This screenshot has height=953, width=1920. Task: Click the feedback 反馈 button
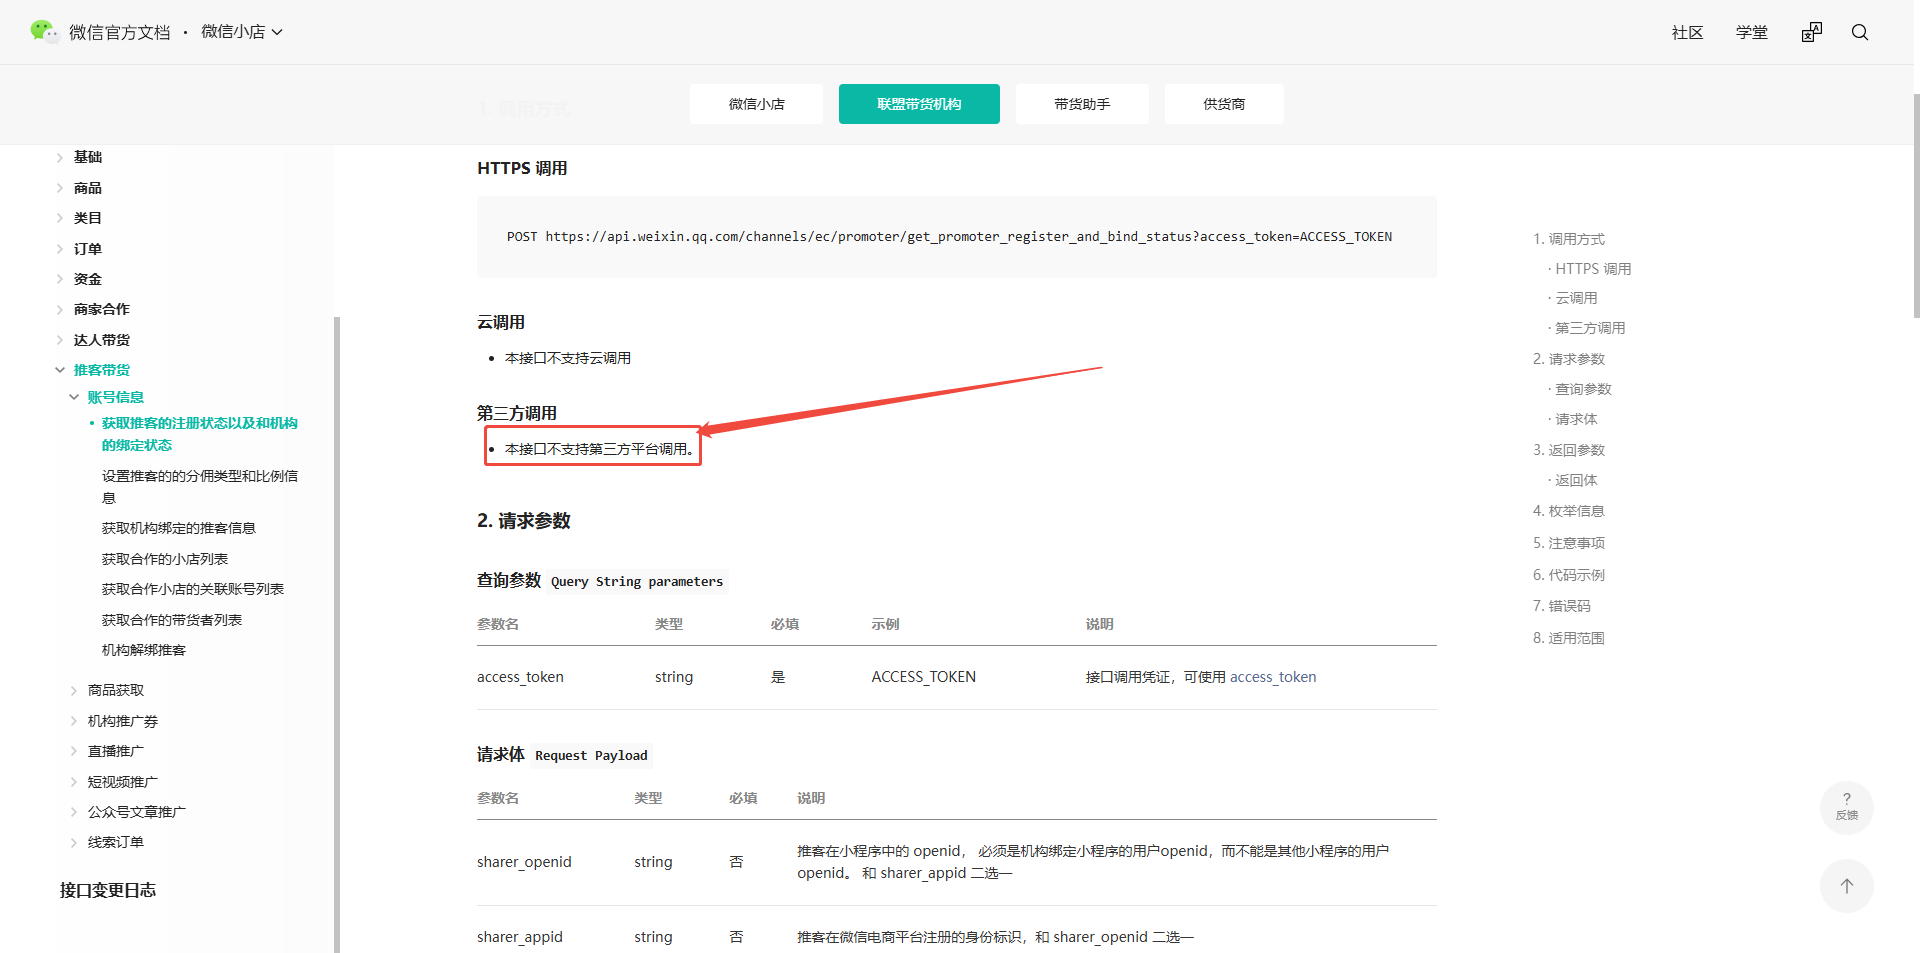[x=1847, y=807]
